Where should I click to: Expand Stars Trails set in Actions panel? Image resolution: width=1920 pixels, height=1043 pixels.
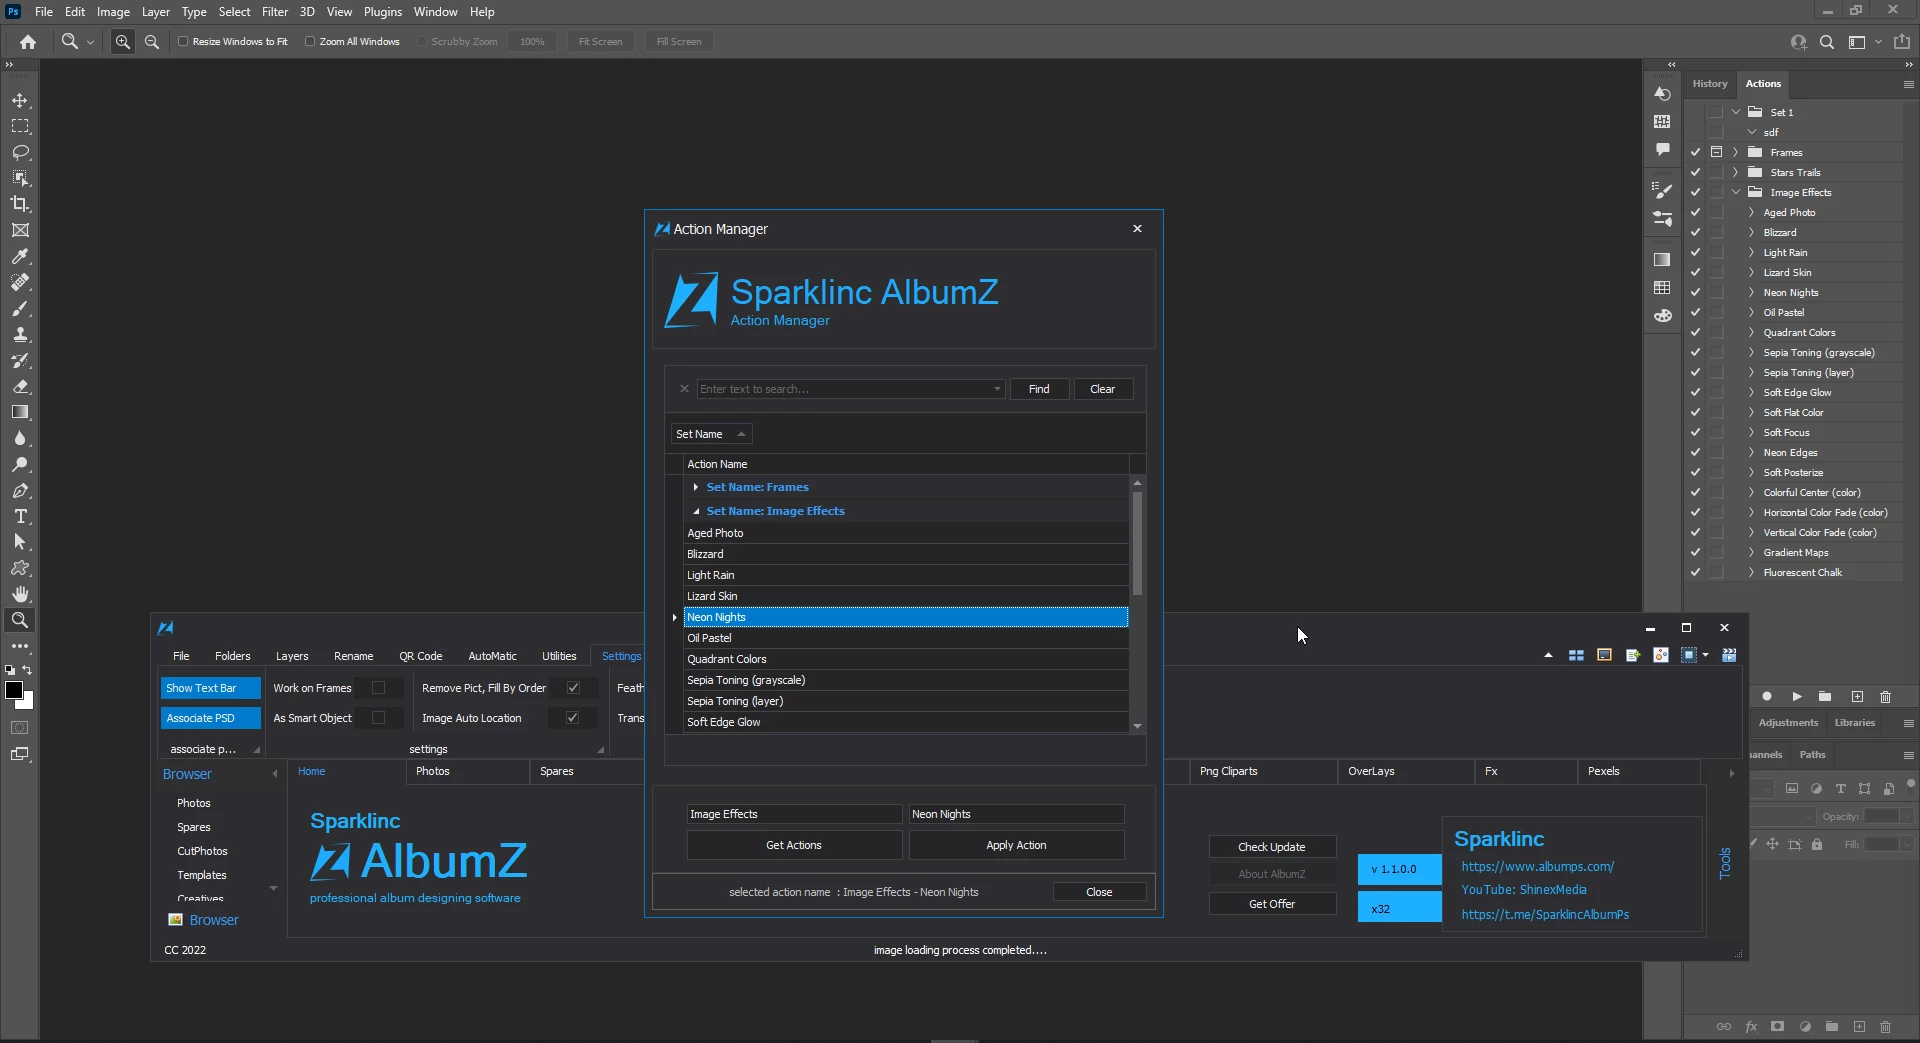click(x=1736, y=172)
